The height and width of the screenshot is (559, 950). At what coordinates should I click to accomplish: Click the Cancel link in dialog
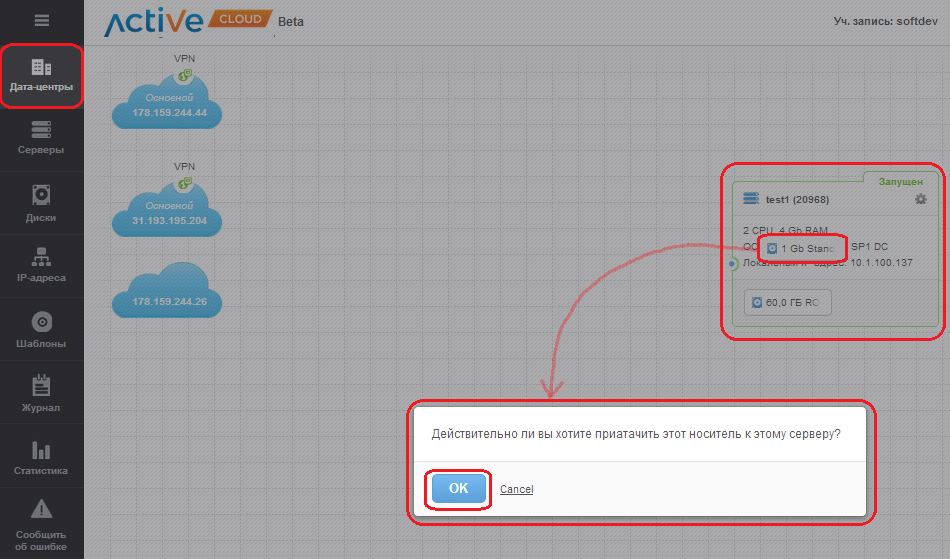[x=516, y=489]
